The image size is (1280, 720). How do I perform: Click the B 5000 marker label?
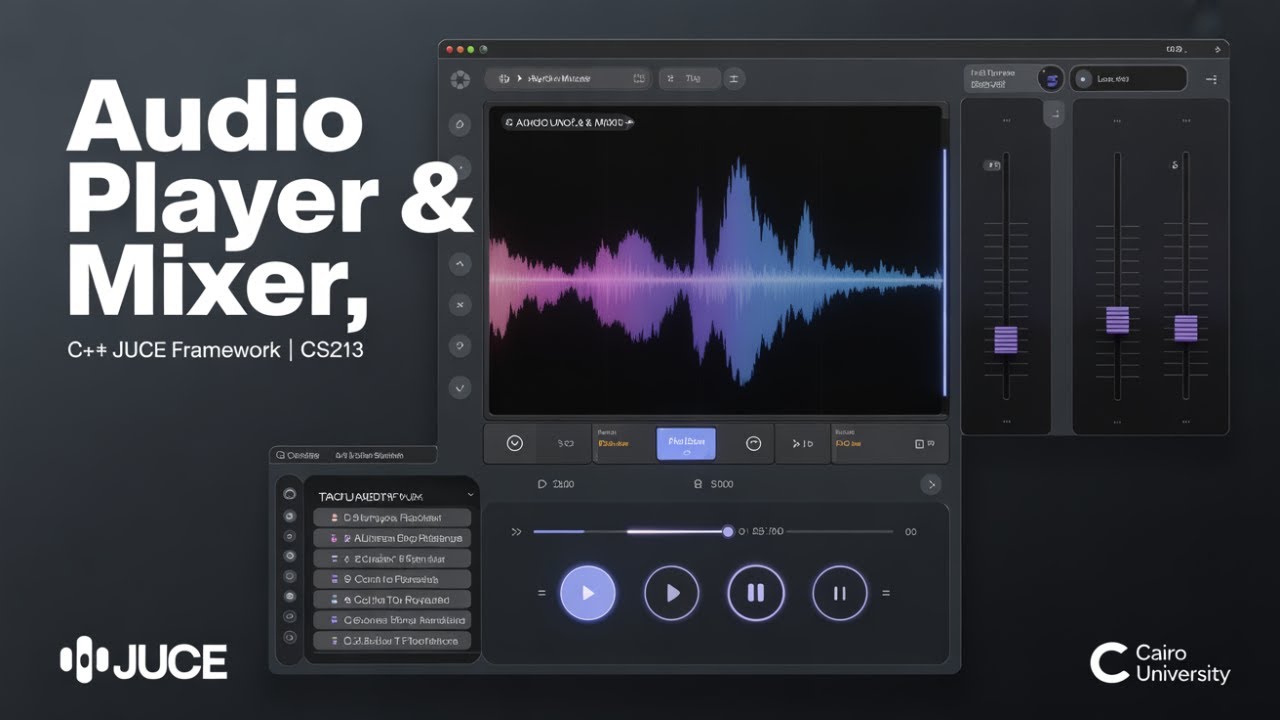pyautogui.click(x=714, y=484)
